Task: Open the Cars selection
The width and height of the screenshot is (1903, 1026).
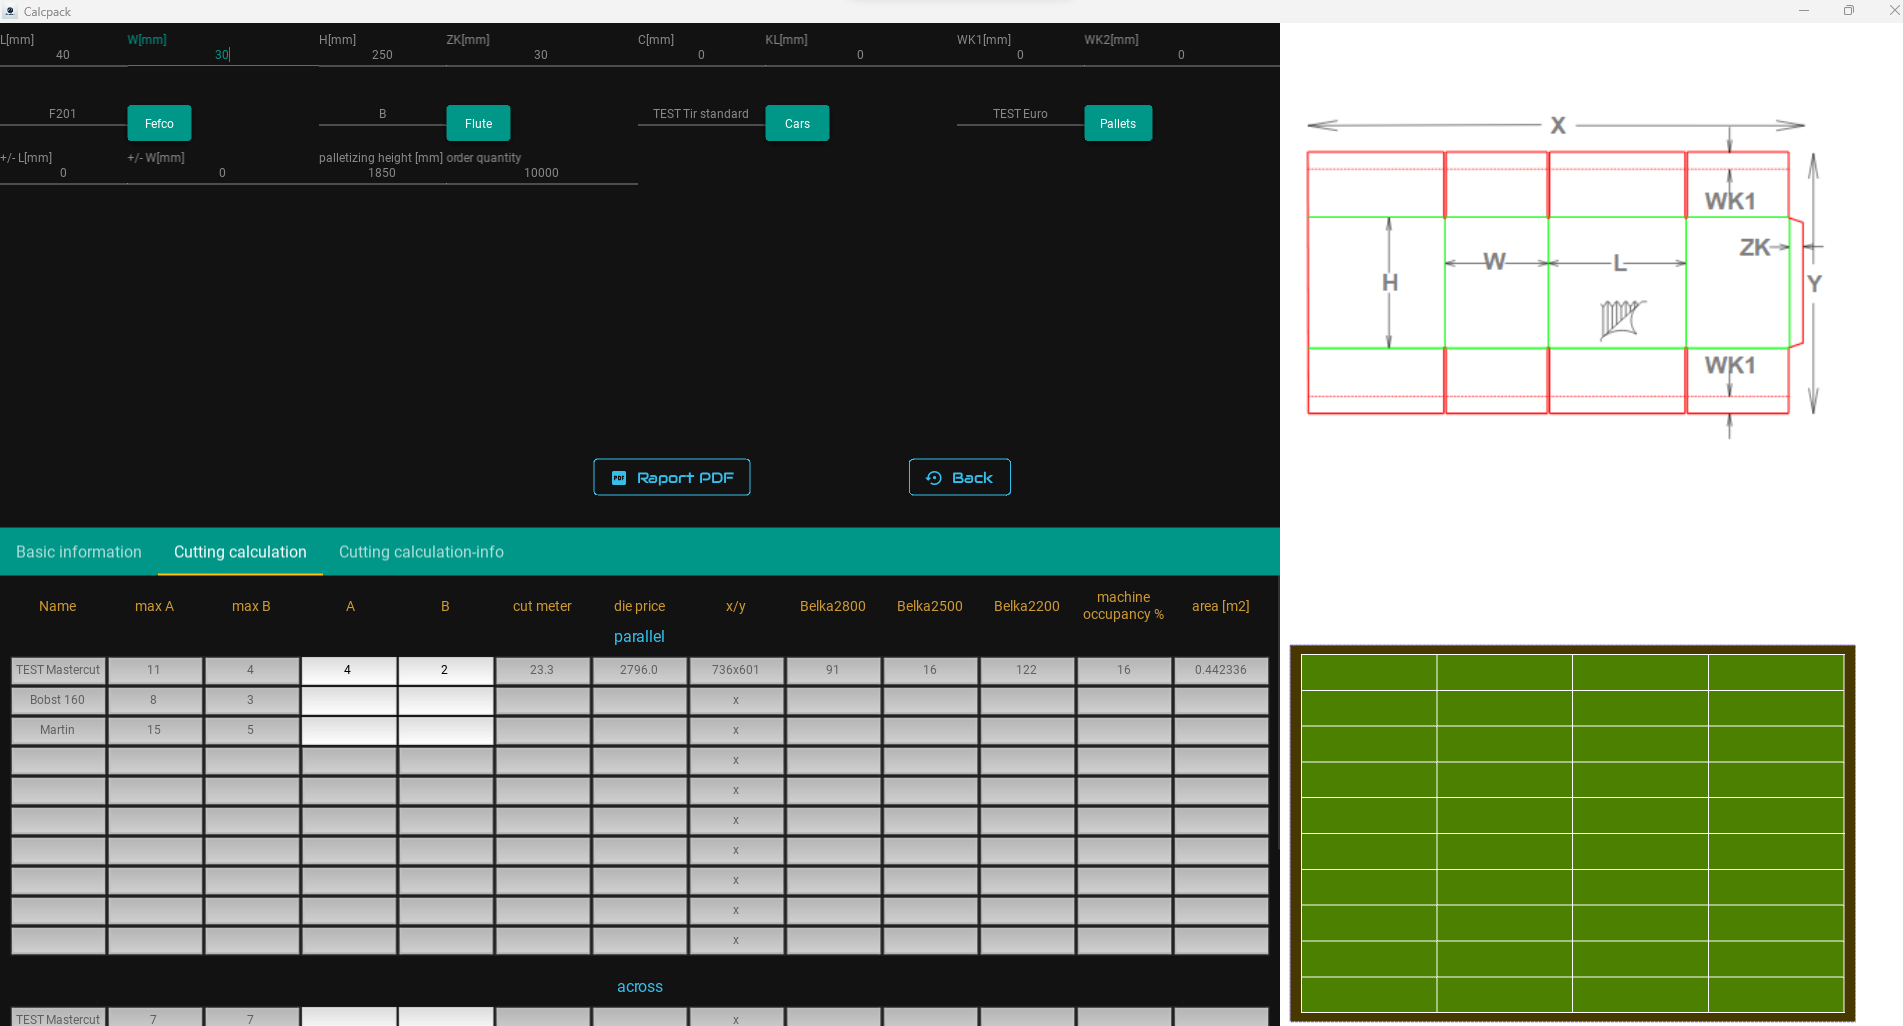Action: (797, 123)
